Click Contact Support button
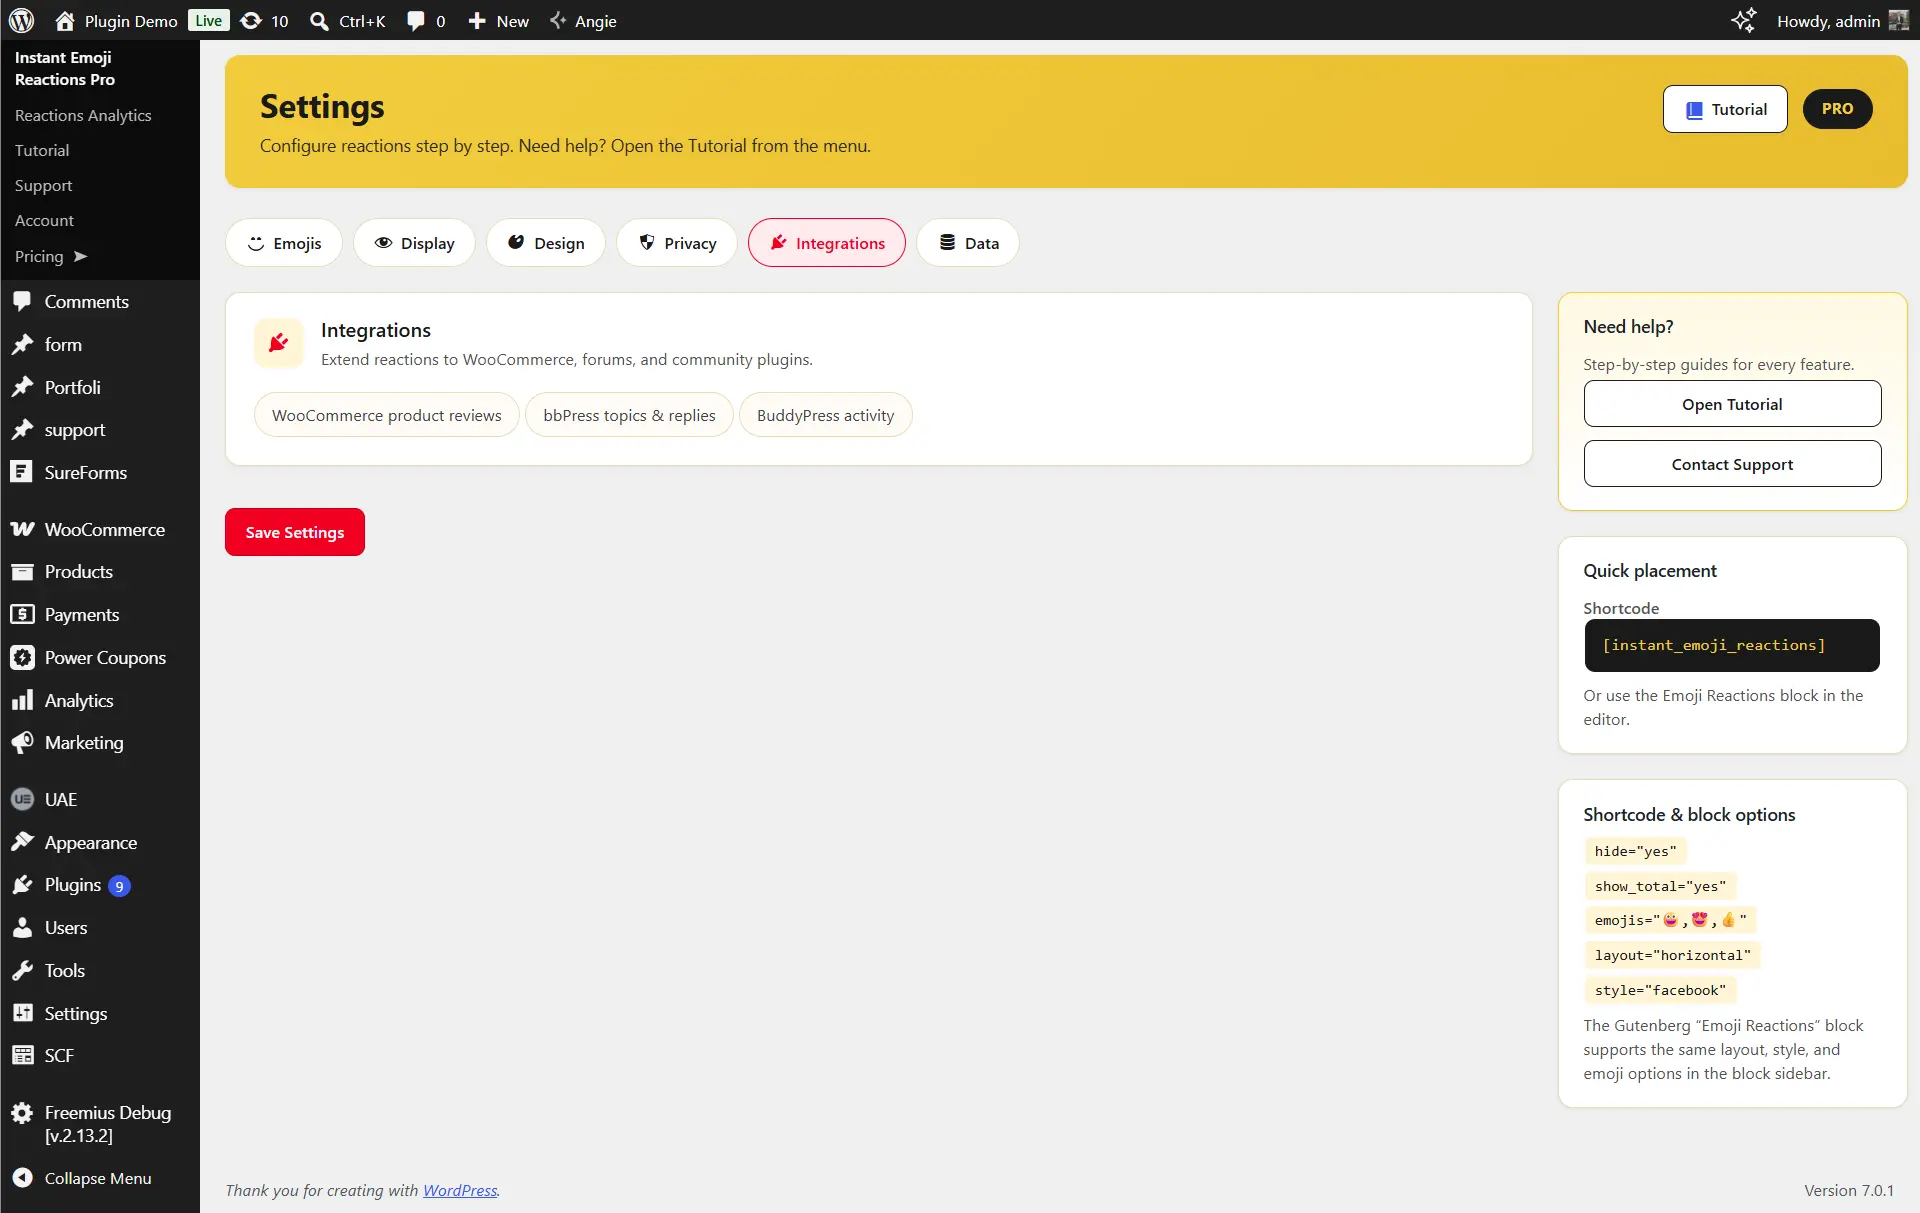Image resolution: width=1920 pixels, height=1213 pixels. pyautogui.click(x=1732, y=464)
